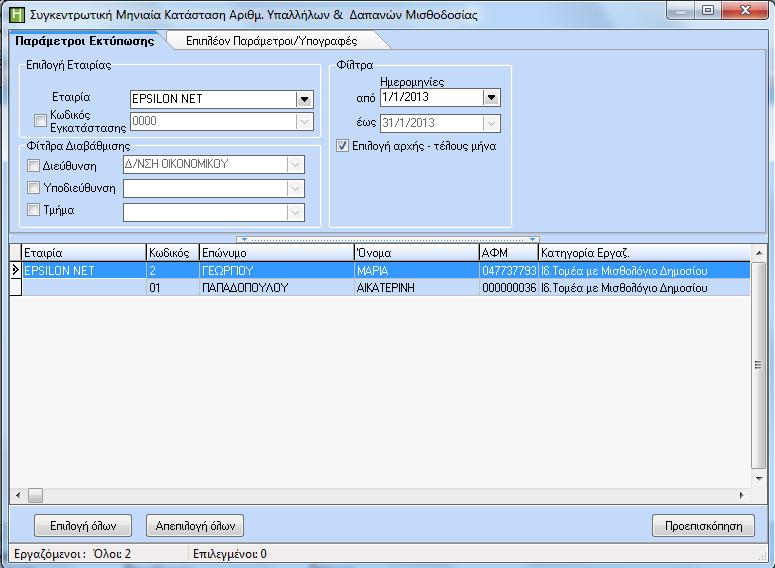Click the Προεπισκόπηση button
Image resolution: width=775 pixels, height=568 pixels.
click(703, 525)
